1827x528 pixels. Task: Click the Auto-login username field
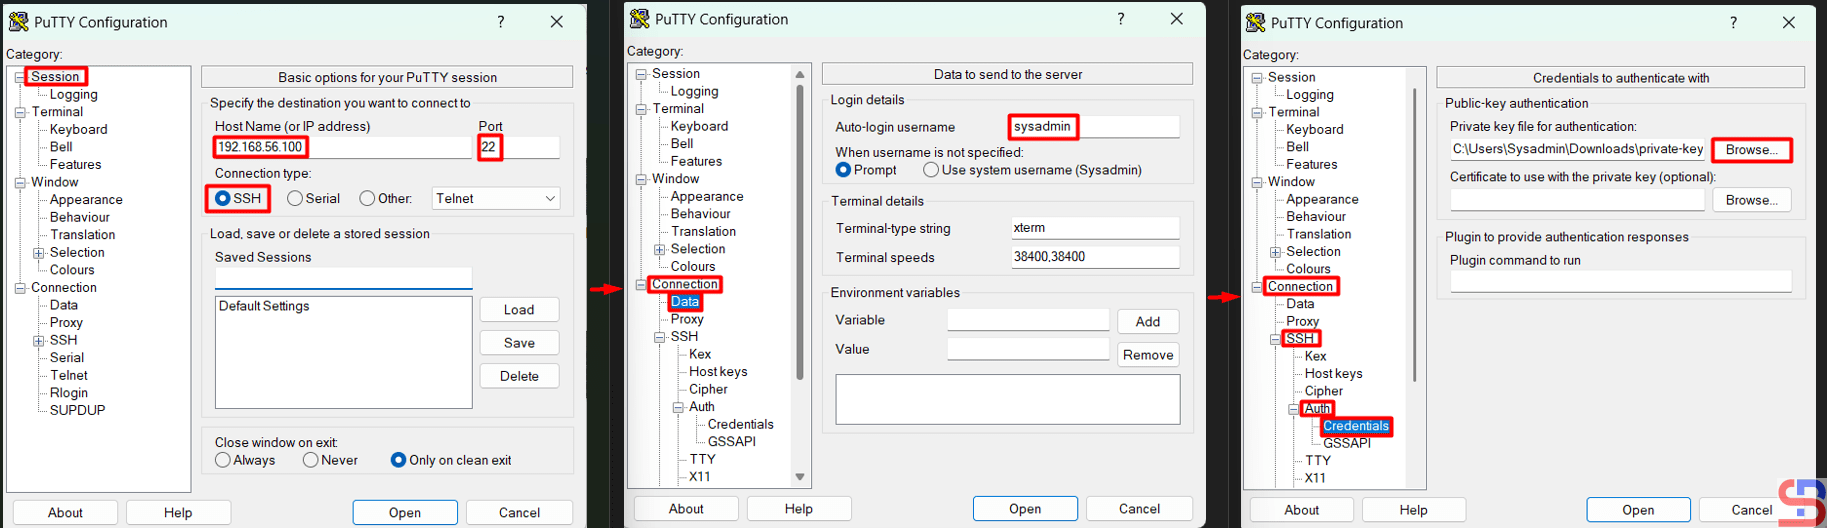pos(1095,127)
